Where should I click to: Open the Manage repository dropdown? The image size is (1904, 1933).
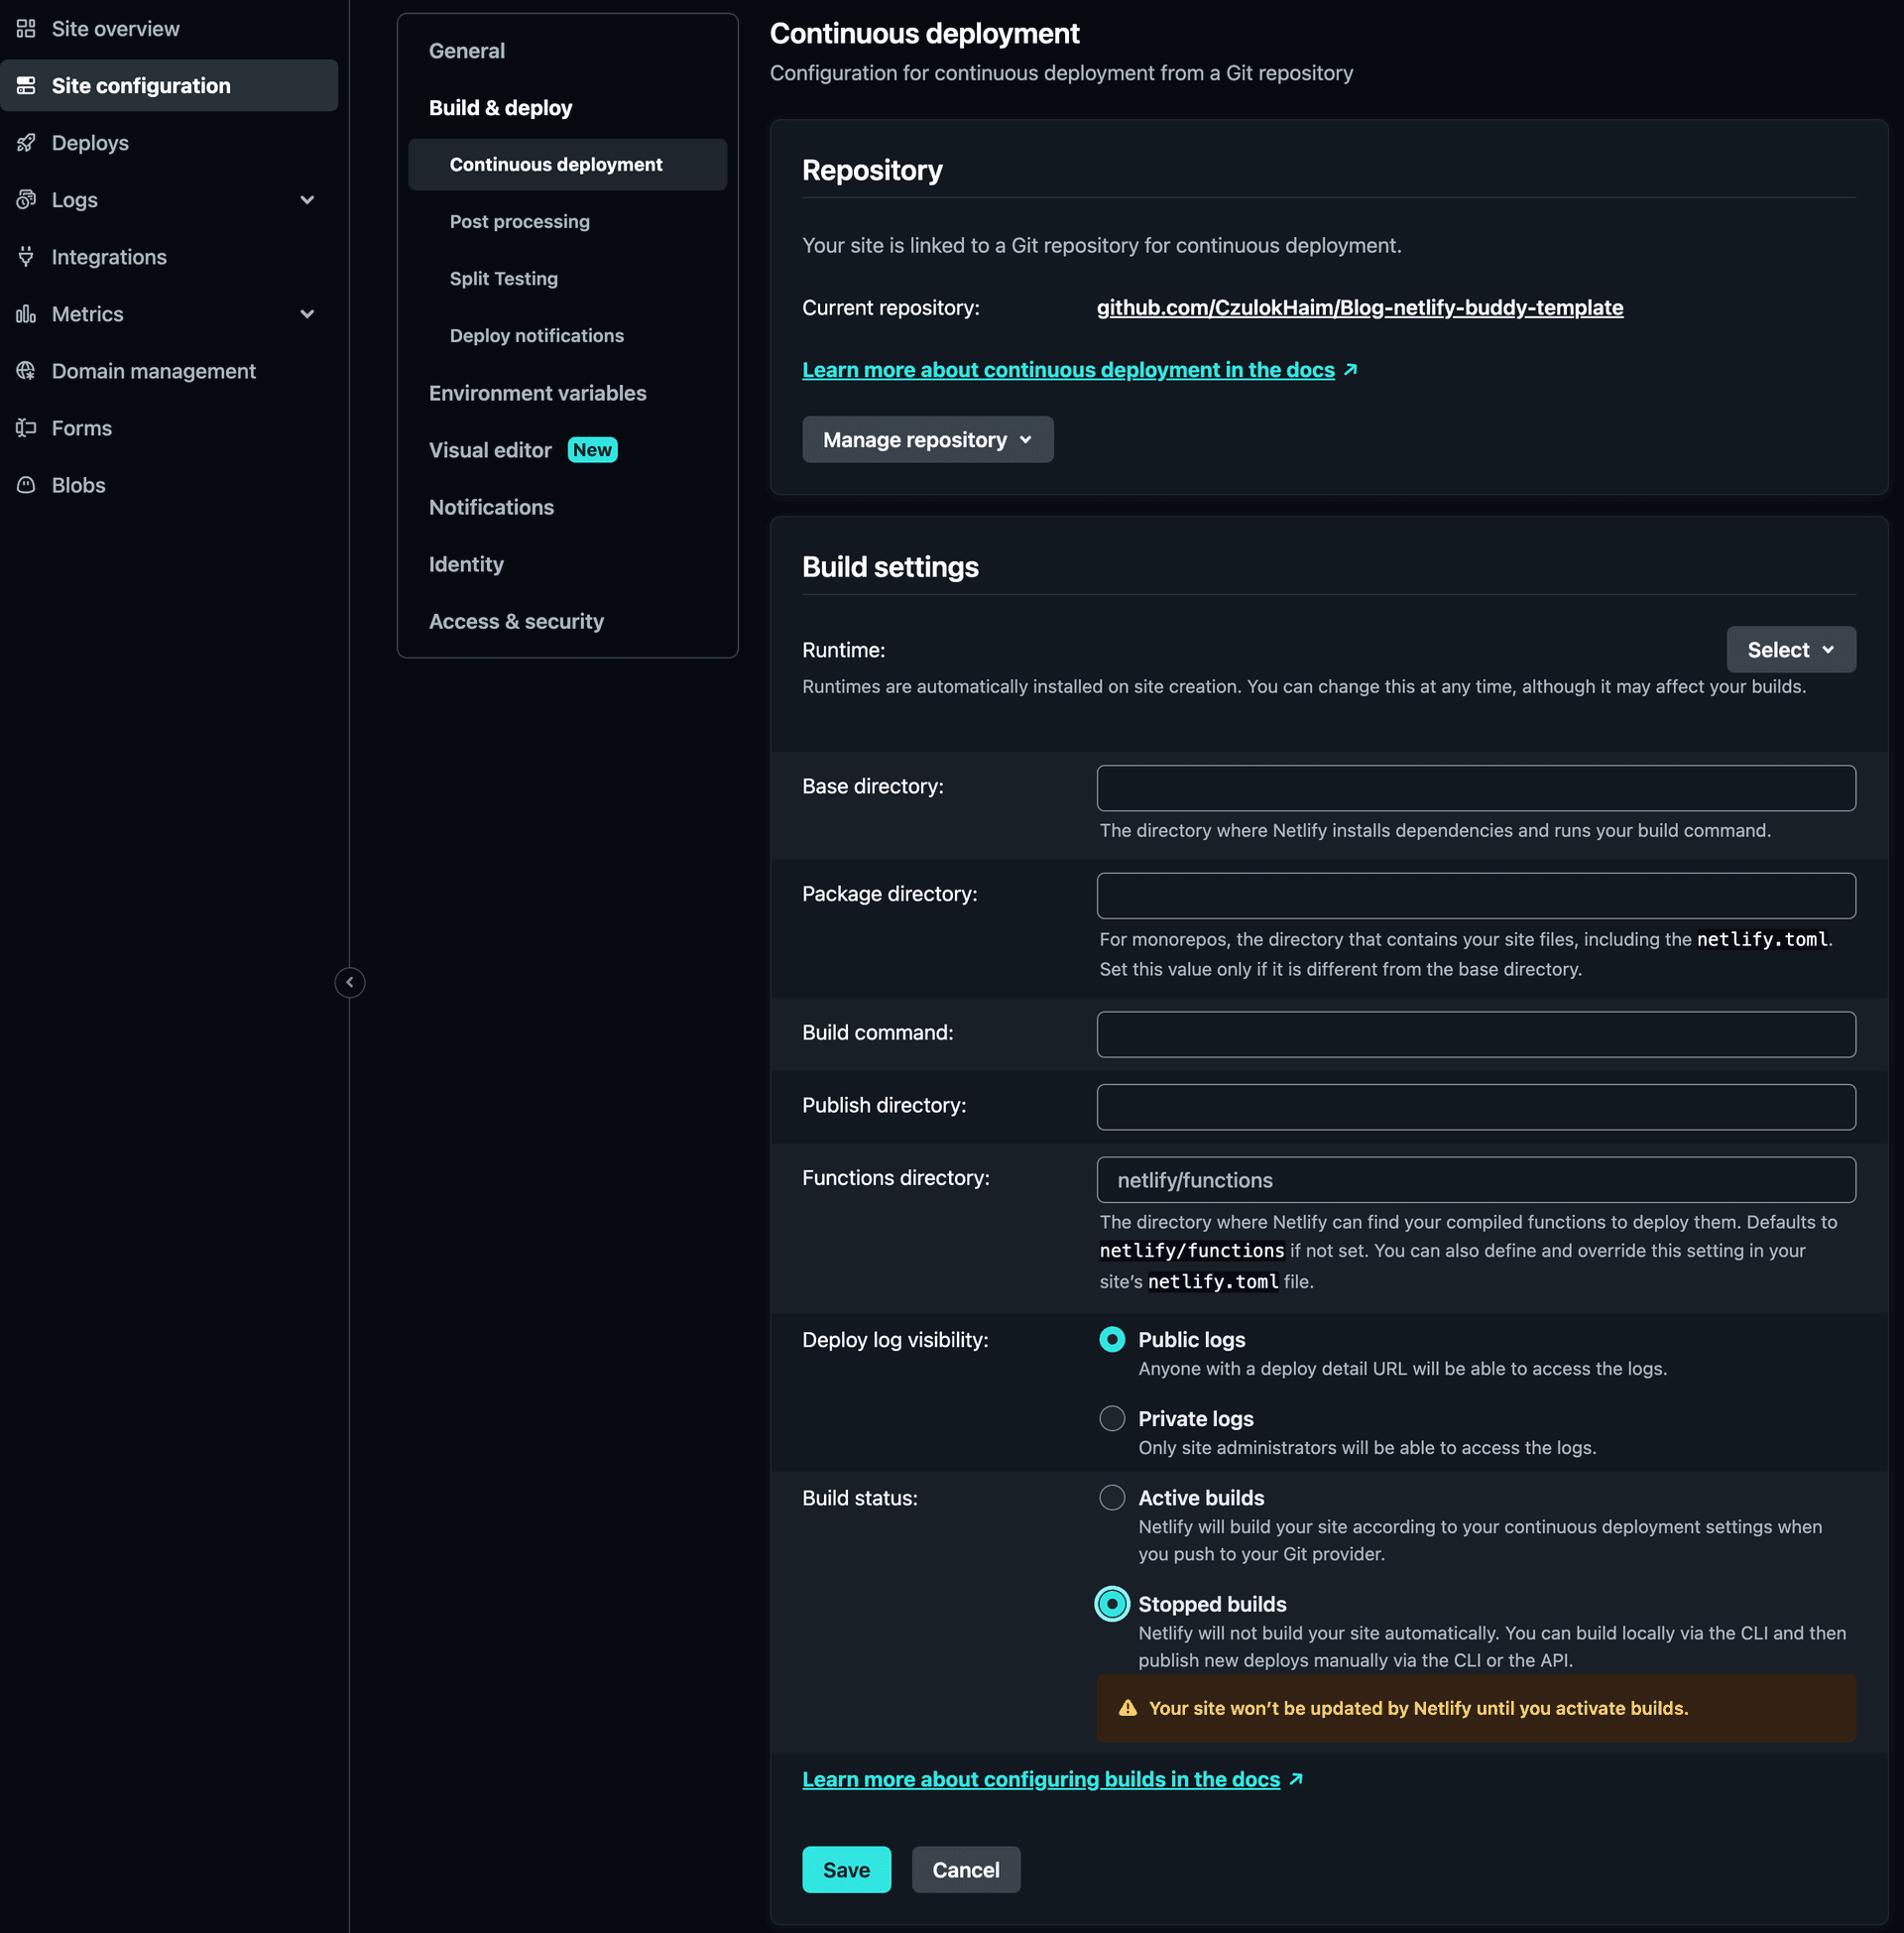[927, 439]
